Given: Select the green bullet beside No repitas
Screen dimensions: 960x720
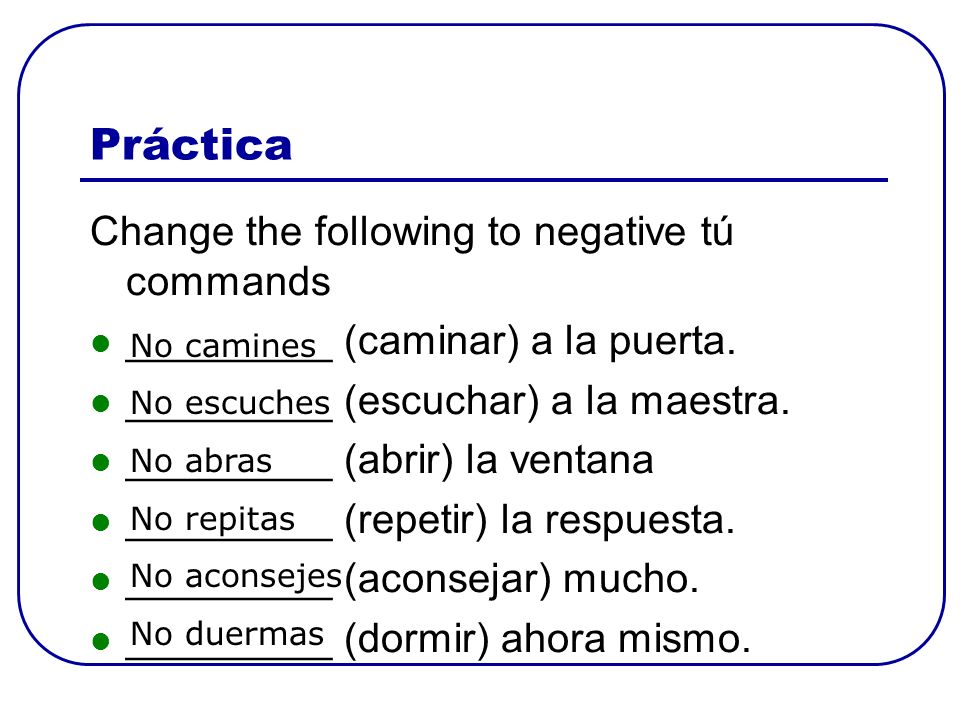Looking at the screenshot, I should pyautogui.click(x=100, y=522).
